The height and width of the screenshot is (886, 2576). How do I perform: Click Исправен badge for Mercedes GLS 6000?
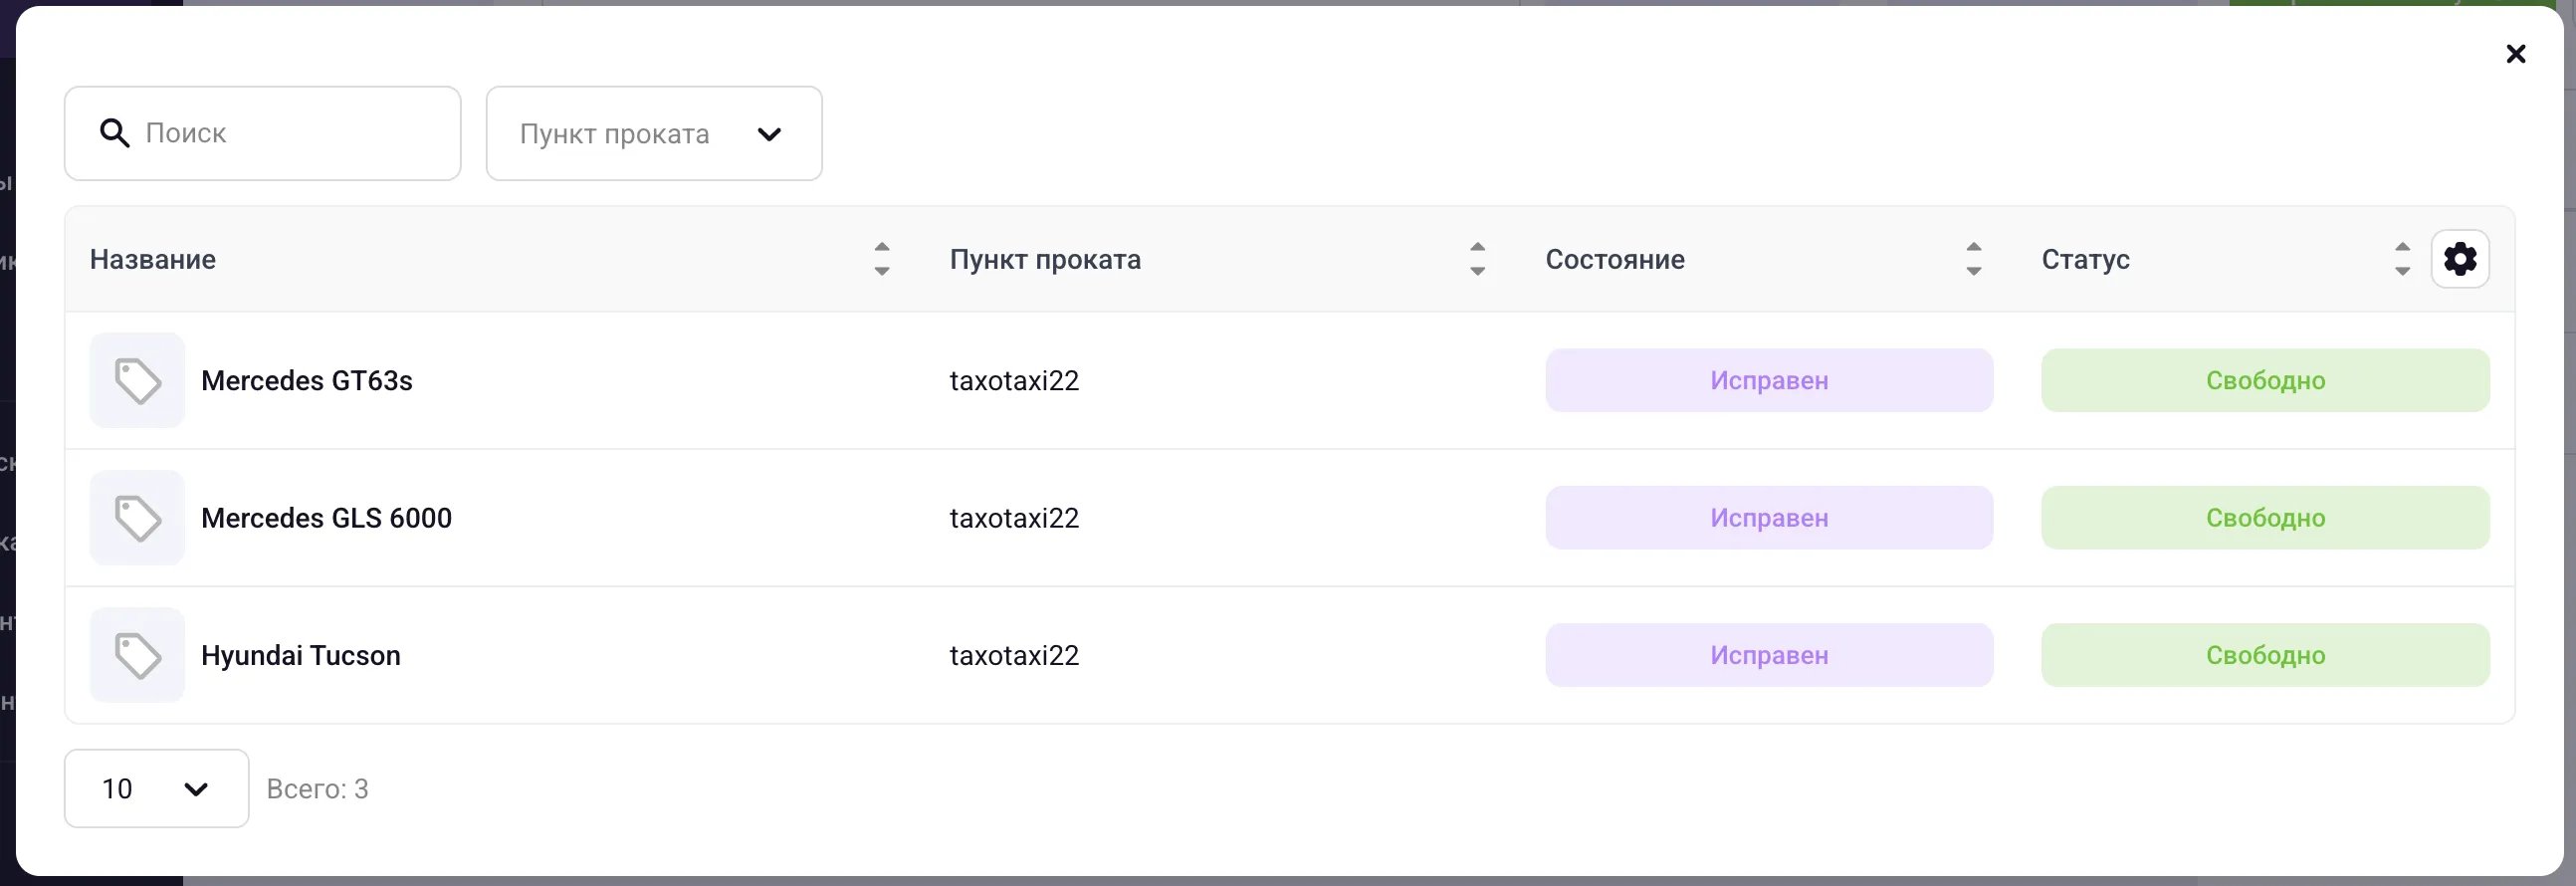tap(1769, 518)
